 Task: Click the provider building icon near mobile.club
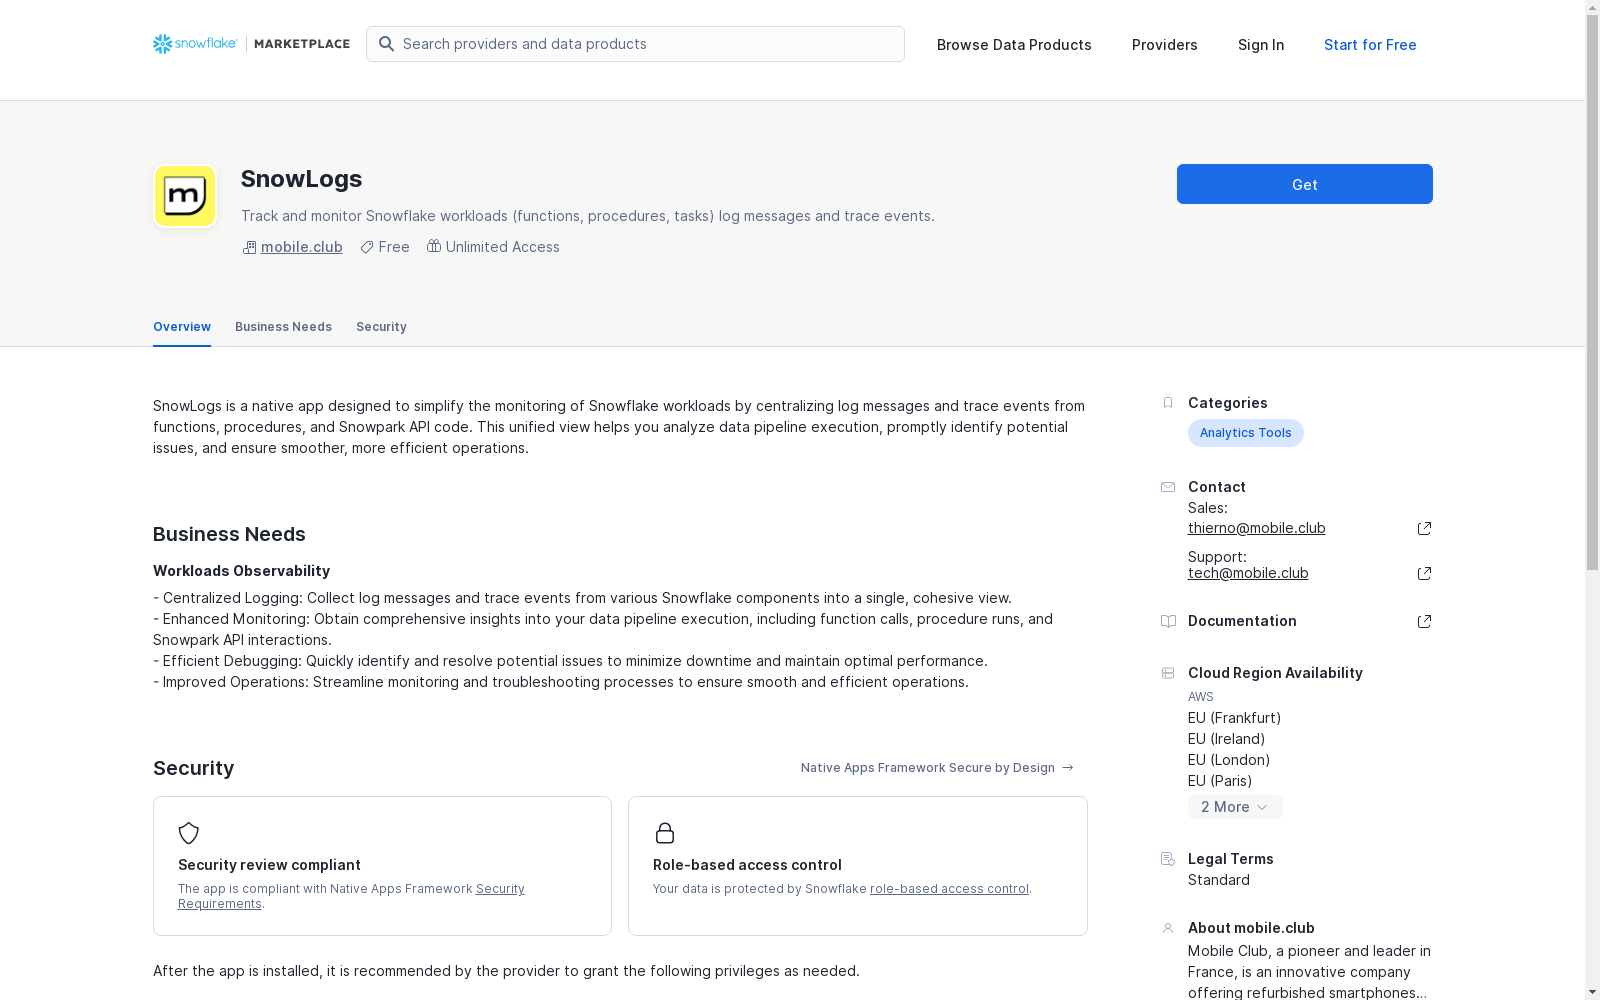click(x=249, y=247)
